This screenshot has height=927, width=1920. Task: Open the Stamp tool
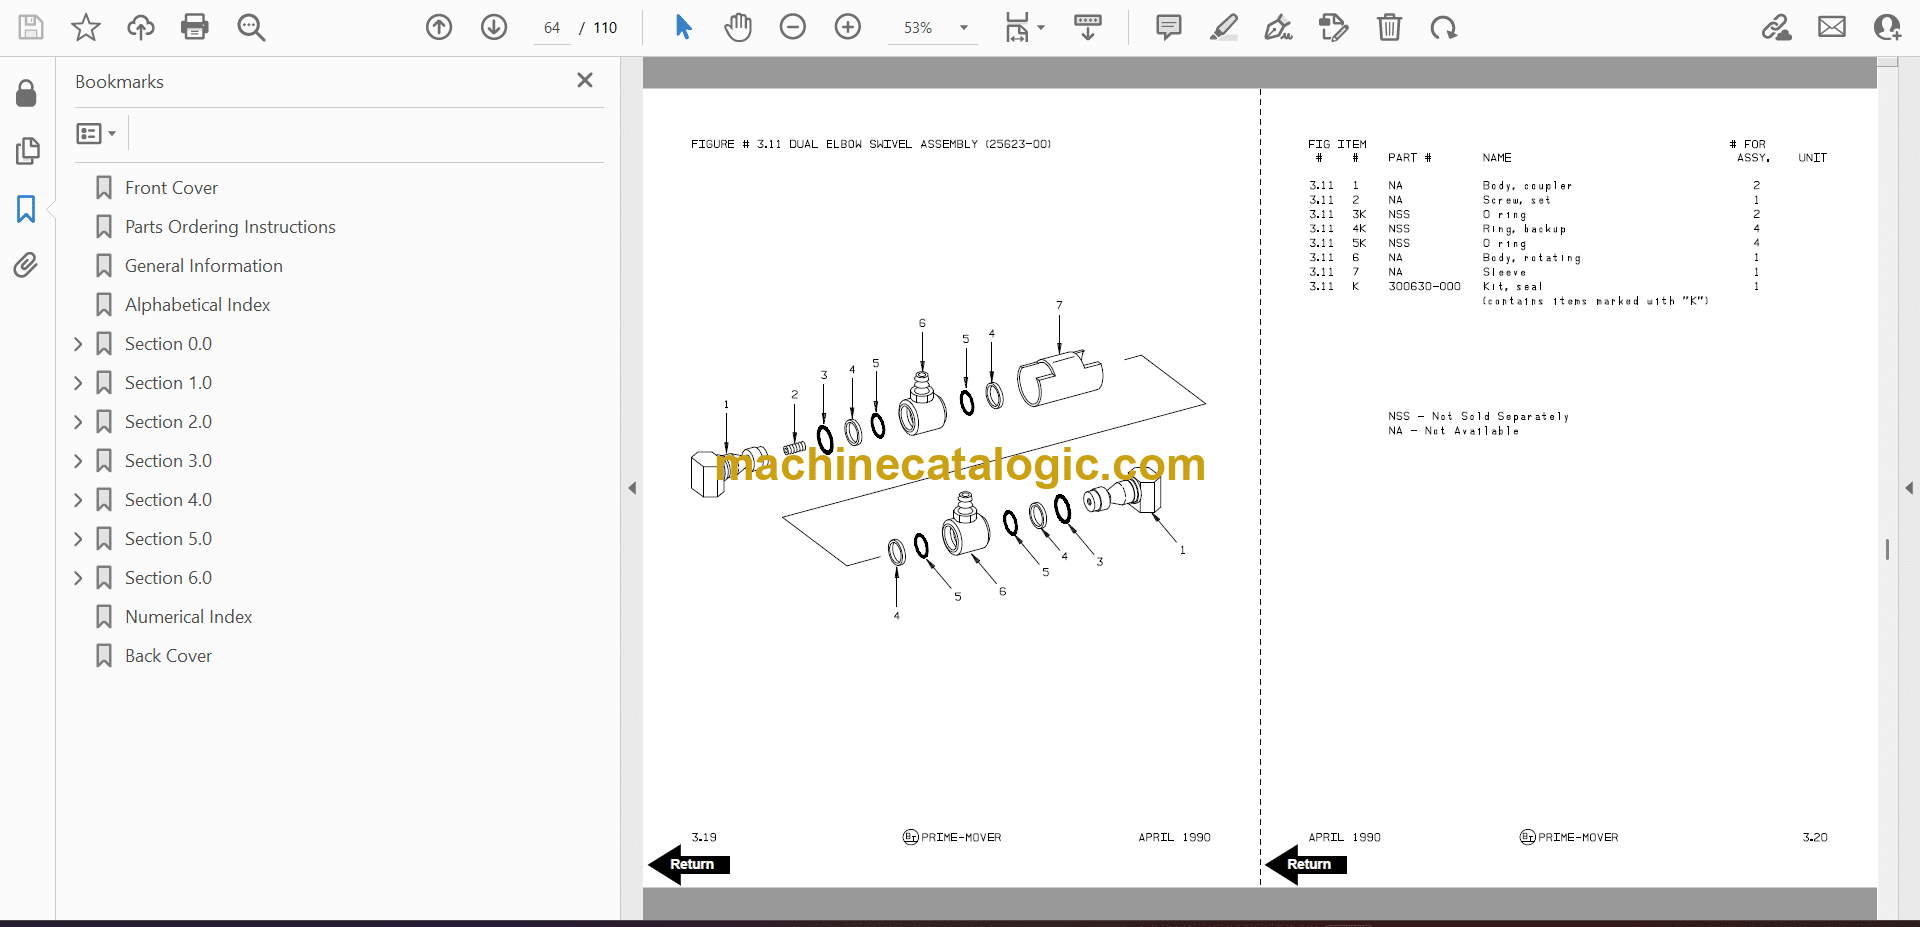[x=1334, y=27]
